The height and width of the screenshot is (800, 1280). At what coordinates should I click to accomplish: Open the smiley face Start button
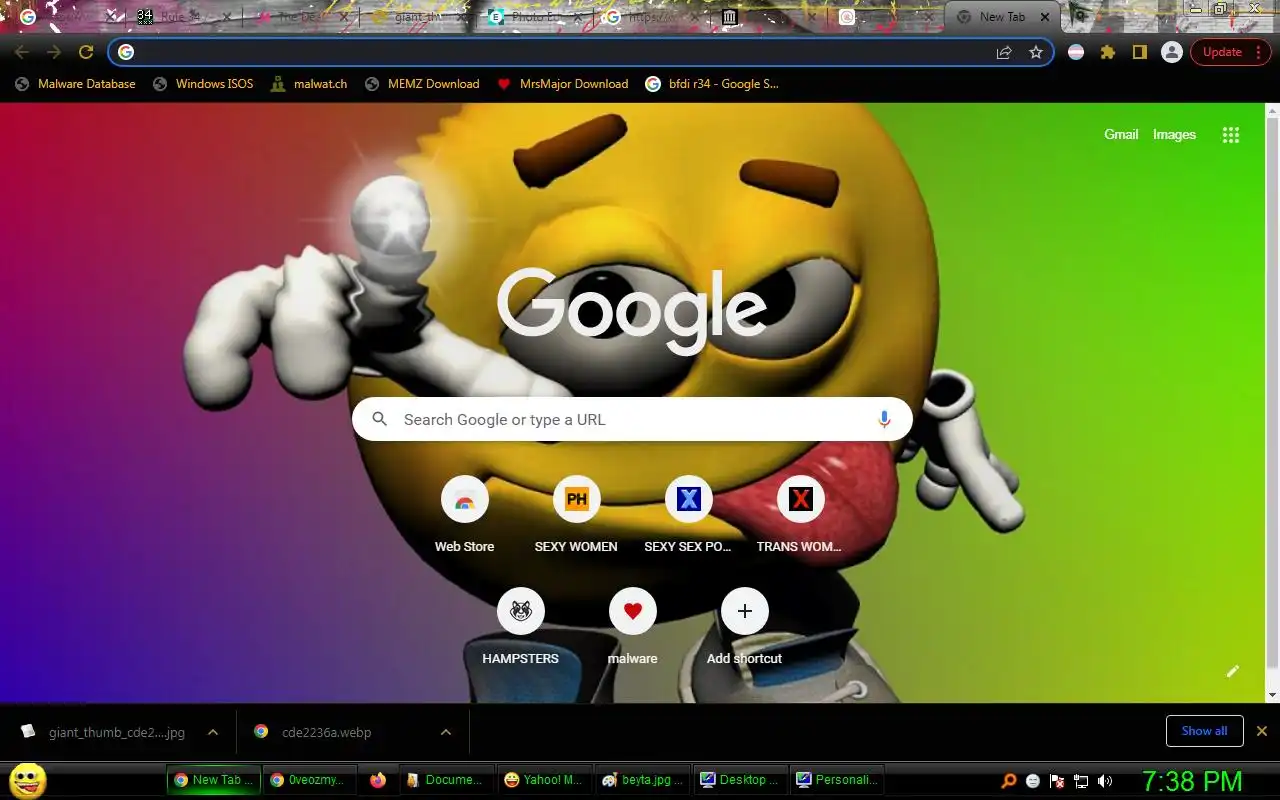28,780
